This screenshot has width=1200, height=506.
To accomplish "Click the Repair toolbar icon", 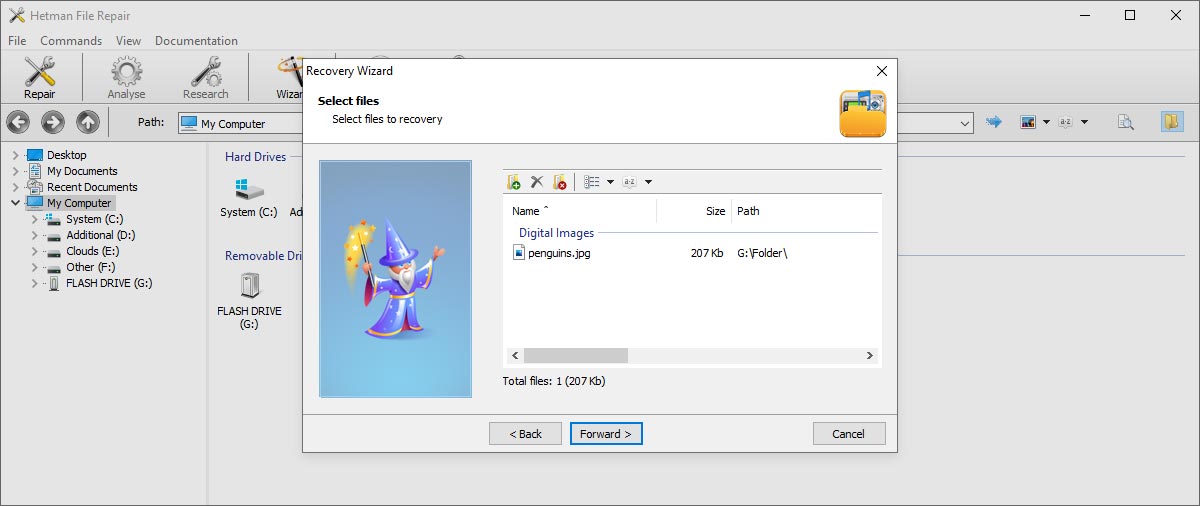I will [x=40, y=77].
